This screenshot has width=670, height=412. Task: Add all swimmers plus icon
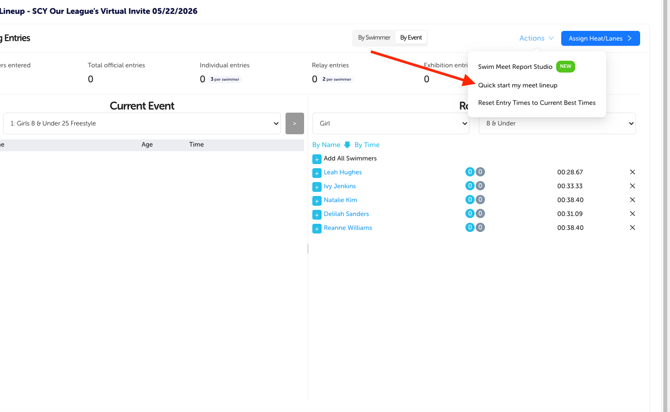[317, 159]
